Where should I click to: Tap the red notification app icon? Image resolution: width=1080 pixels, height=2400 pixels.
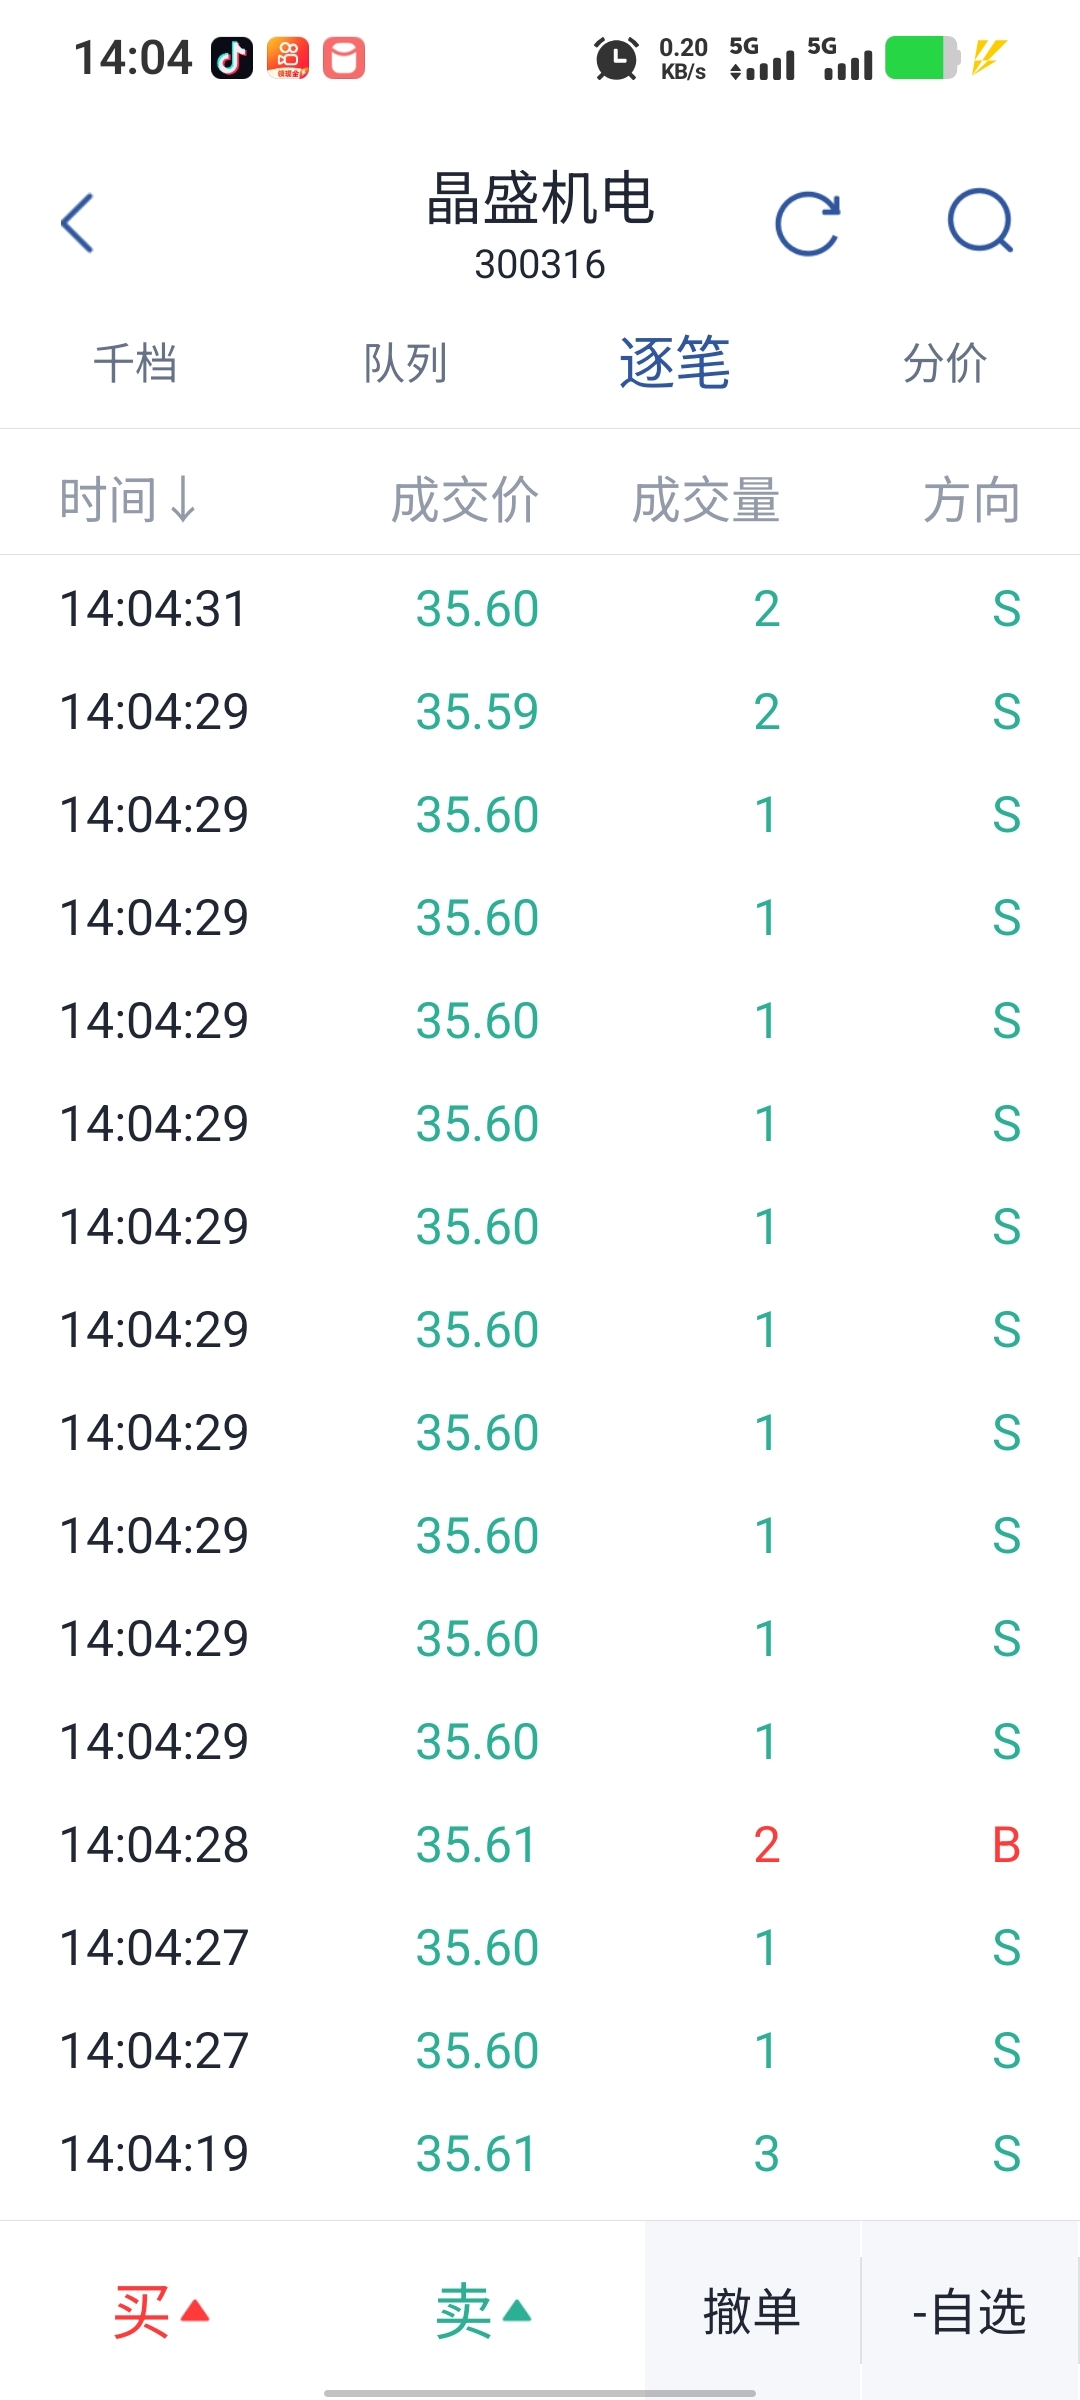tap(344, 58)
